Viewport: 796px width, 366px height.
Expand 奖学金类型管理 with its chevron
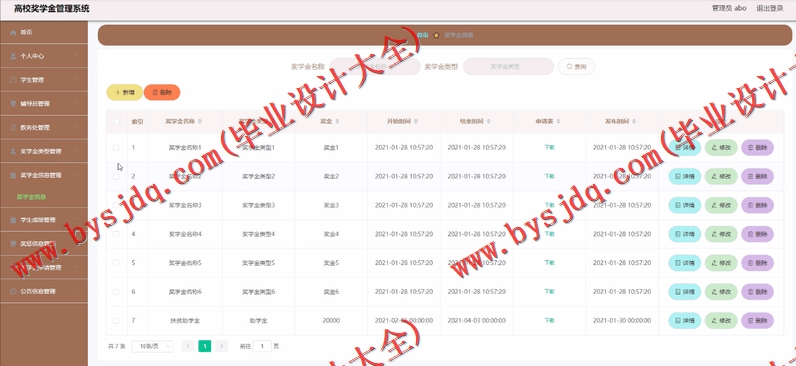tap(77, 151)
